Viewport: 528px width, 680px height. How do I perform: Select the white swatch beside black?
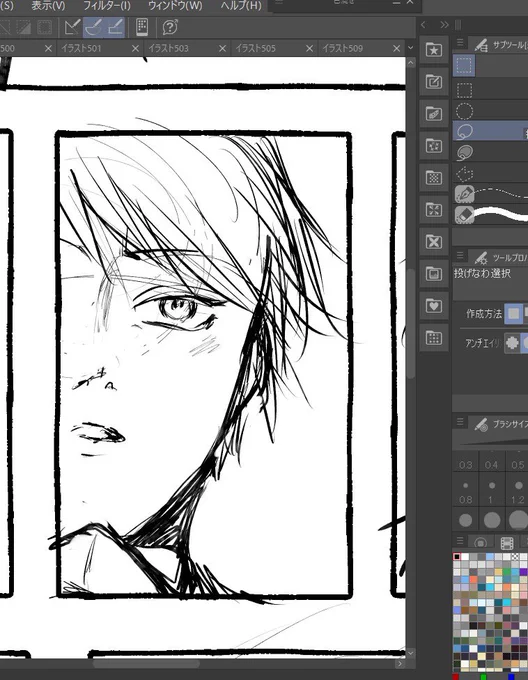click(465, 556)
